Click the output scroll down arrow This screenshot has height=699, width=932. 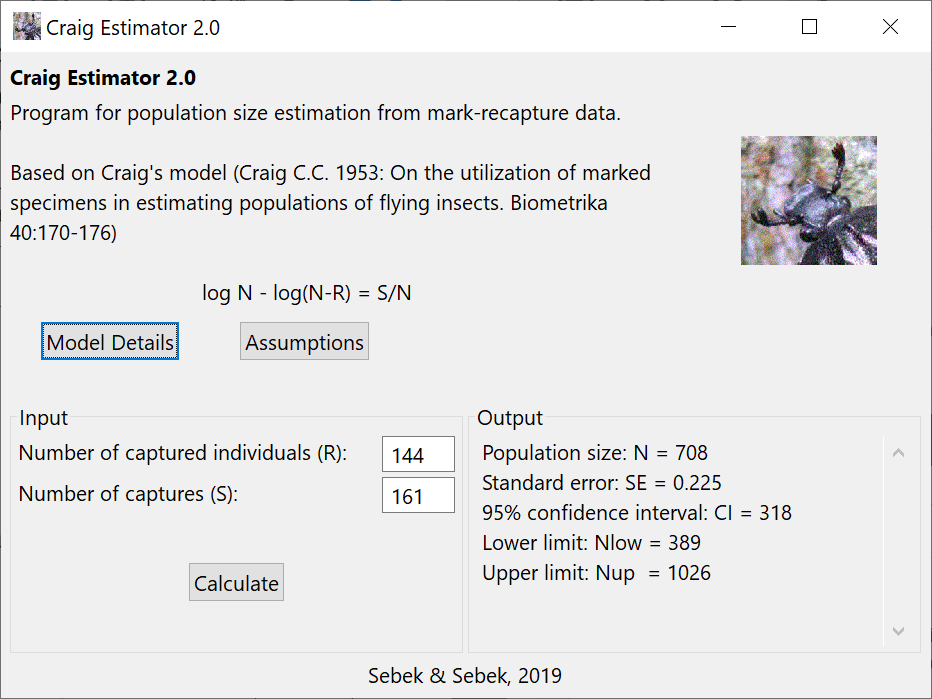(x=898, y=631)
